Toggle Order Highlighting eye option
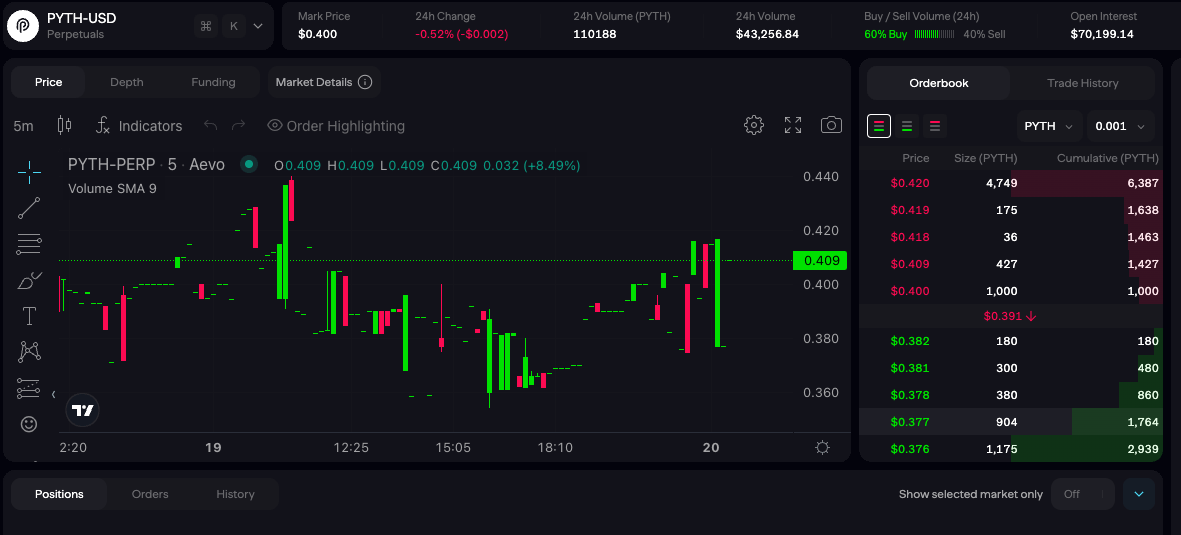 click(x=336, y=126)
